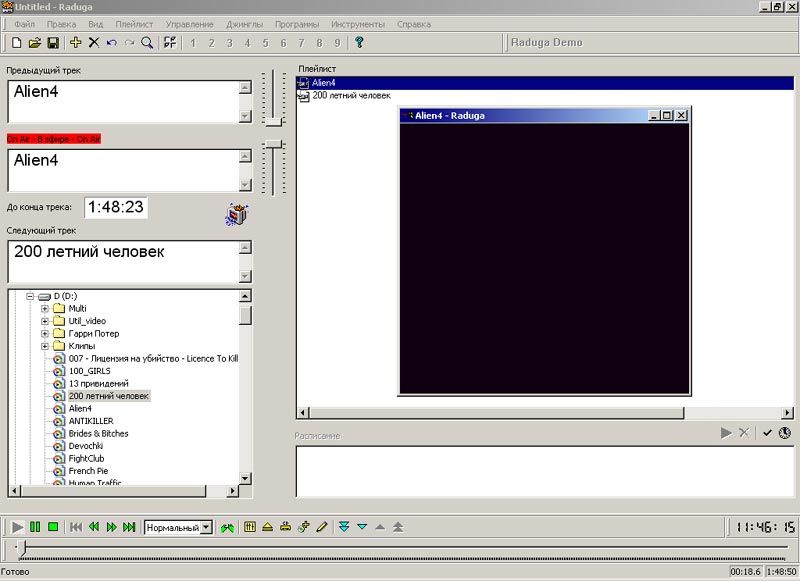Select the 100_GIRLS file in the tree

[89, 371]
